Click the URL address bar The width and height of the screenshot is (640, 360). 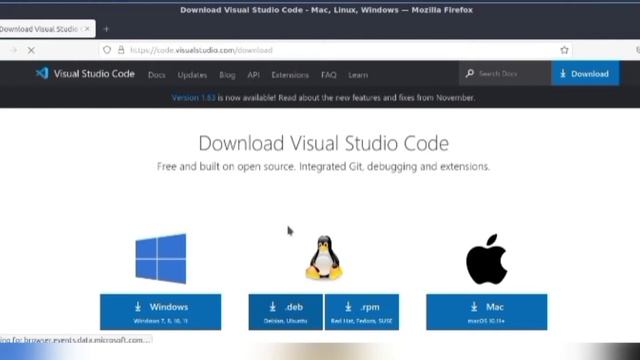click(335, 50)
